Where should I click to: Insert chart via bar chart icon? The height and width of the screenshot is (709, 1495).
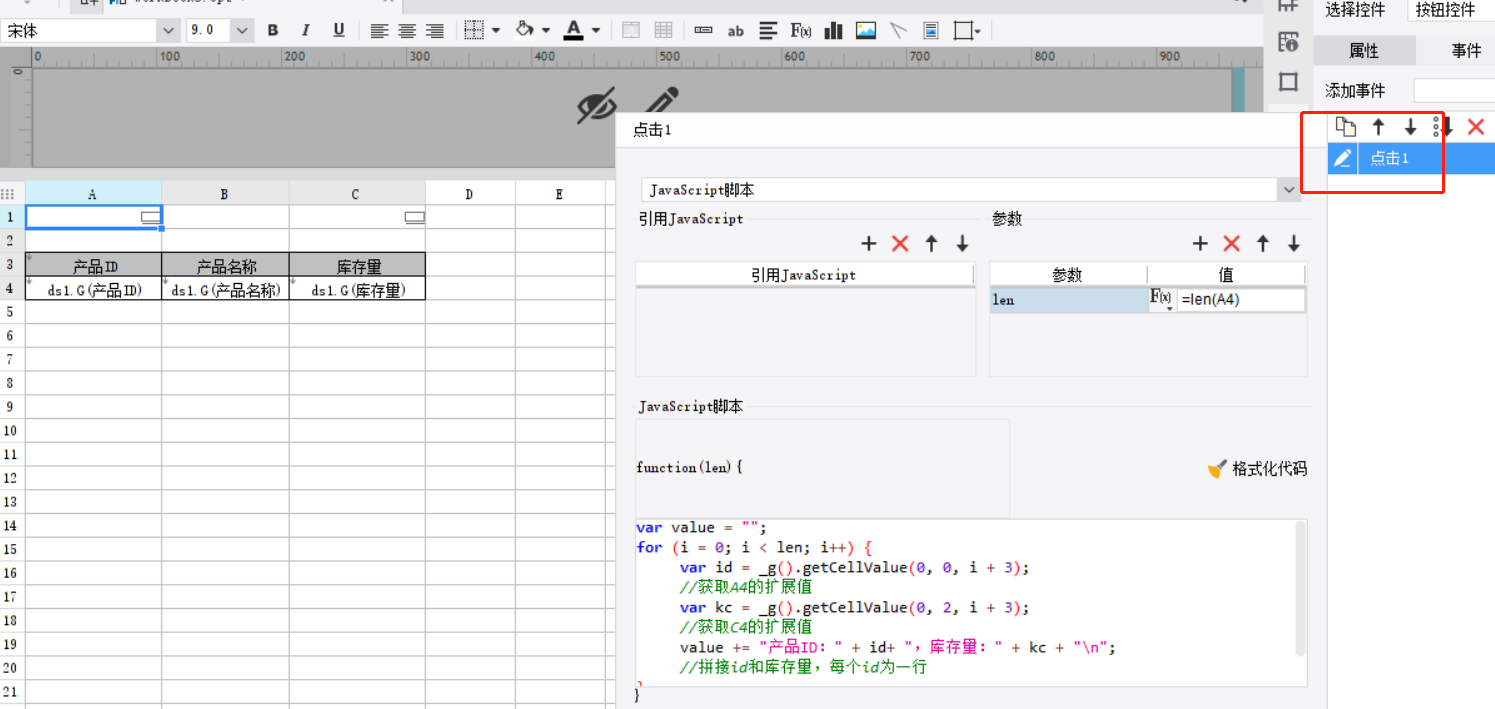coord(833,31)
